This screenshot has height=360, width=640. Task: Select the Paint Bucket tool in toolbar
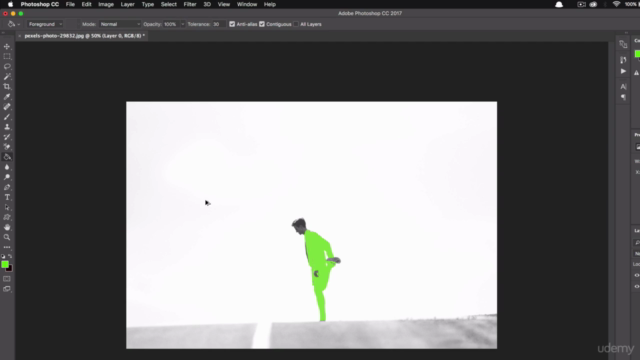(7, 157)
